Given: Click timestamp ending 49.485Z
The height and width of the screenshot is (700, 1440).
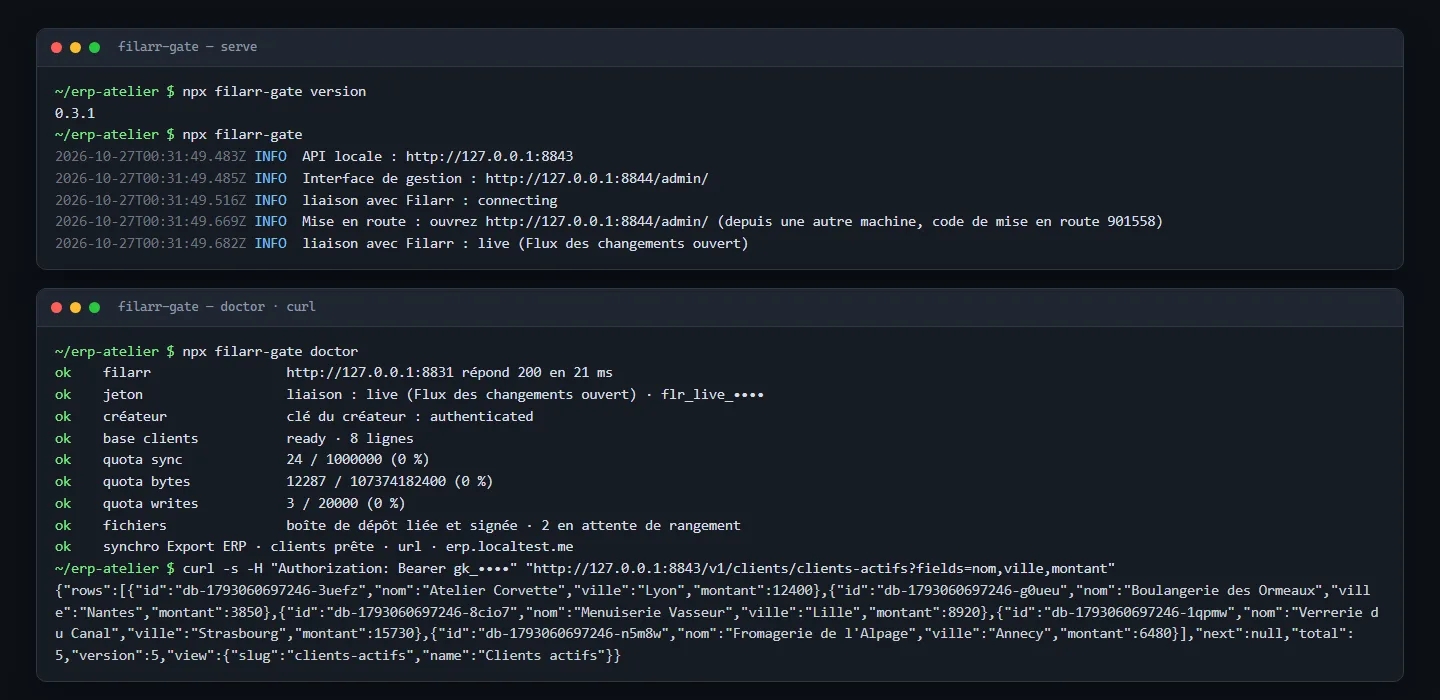Looking at the screenshot, I should tap(150, 178).
